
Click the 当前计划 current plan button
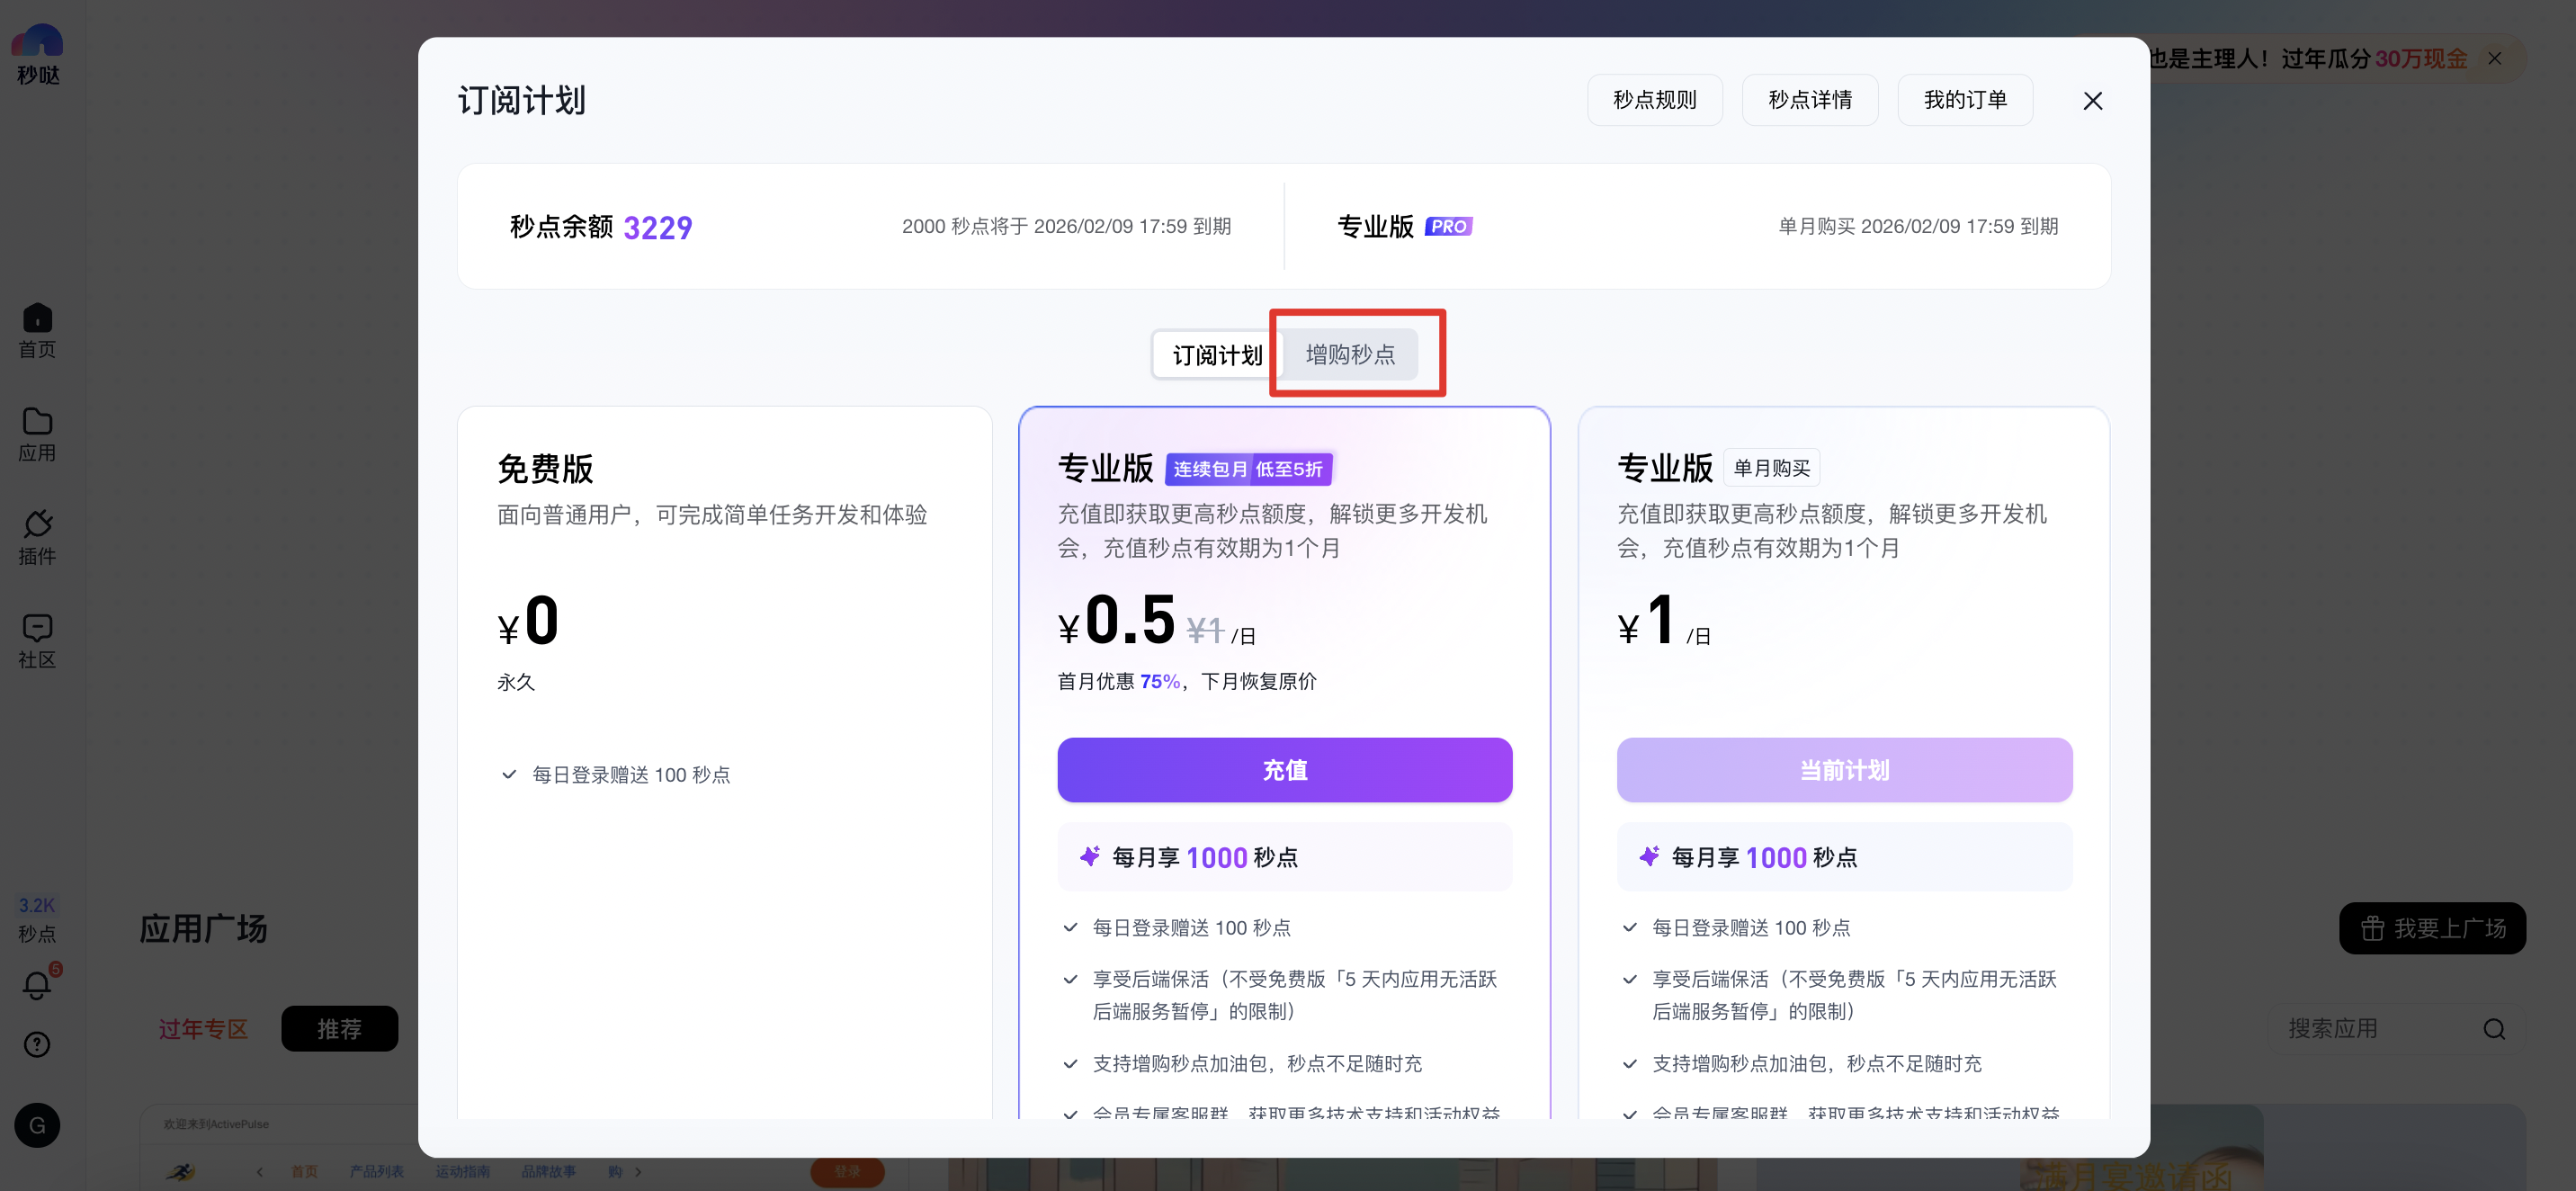(1843, 770)
